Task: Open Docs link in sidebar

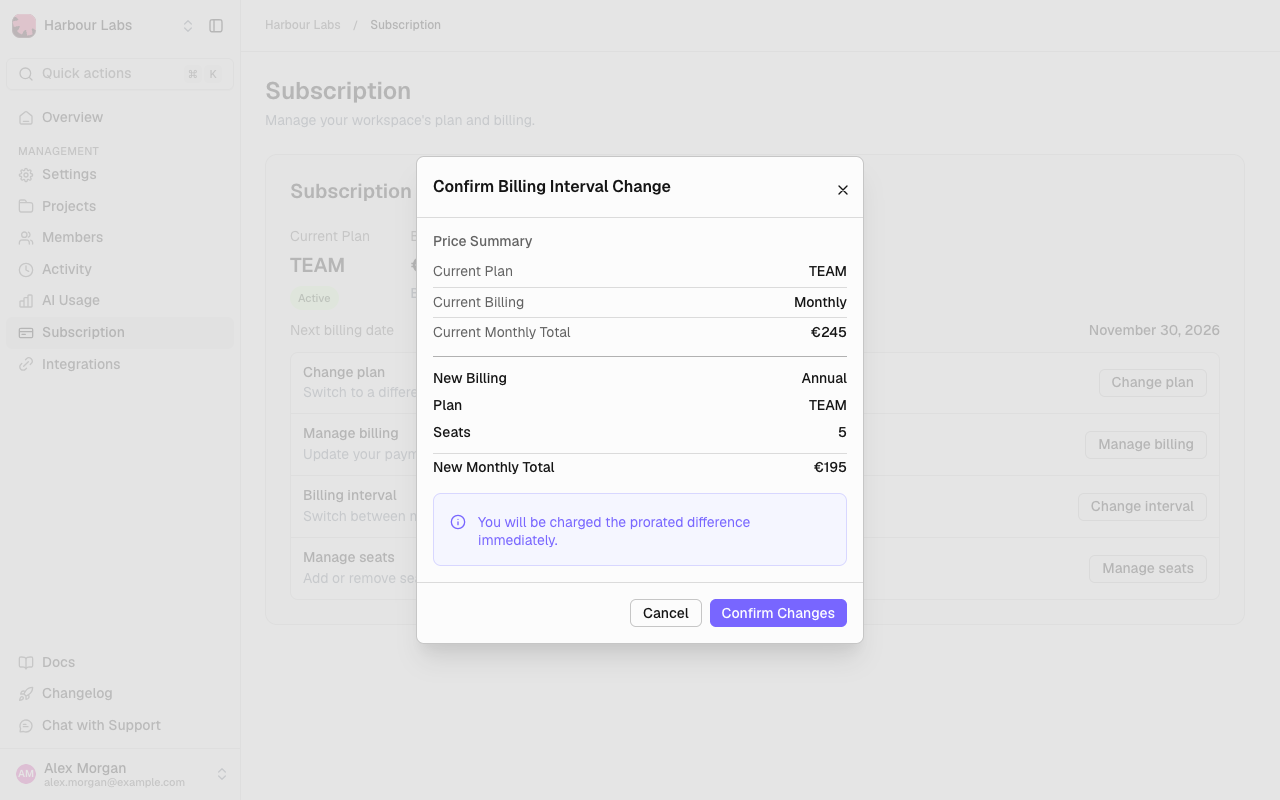Action: point(120,662)
